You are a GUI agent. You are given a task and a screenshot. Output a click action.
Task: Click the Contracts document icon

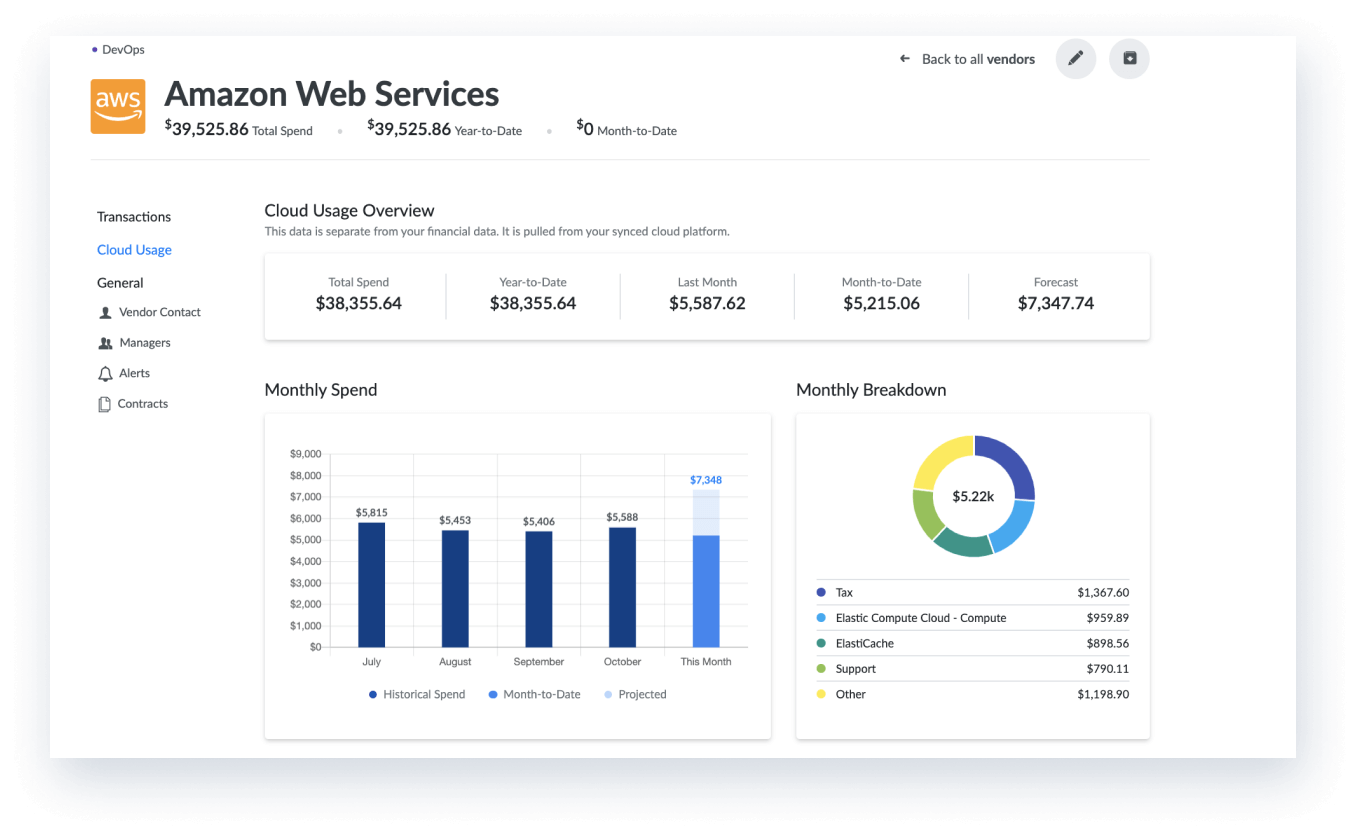coord(104,404)
